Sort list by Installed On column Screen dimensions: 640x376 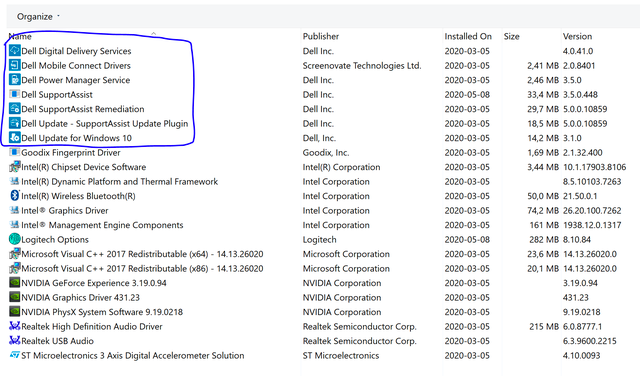468,36
